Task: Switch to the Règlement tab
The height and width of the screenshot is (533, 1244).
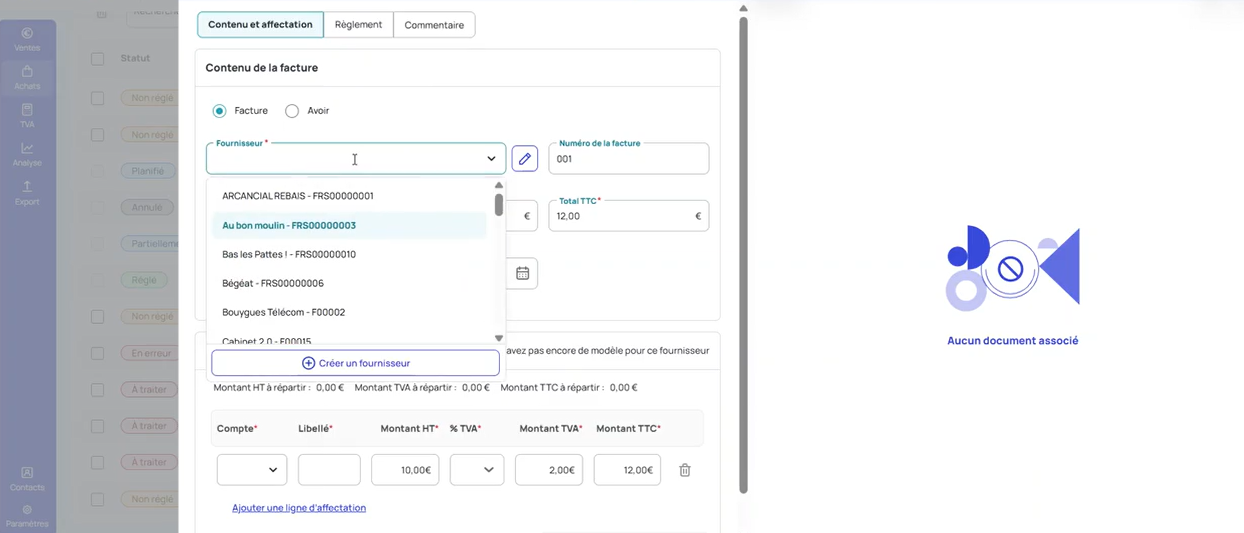Action: pyautogui.click(x=358, y=25)
